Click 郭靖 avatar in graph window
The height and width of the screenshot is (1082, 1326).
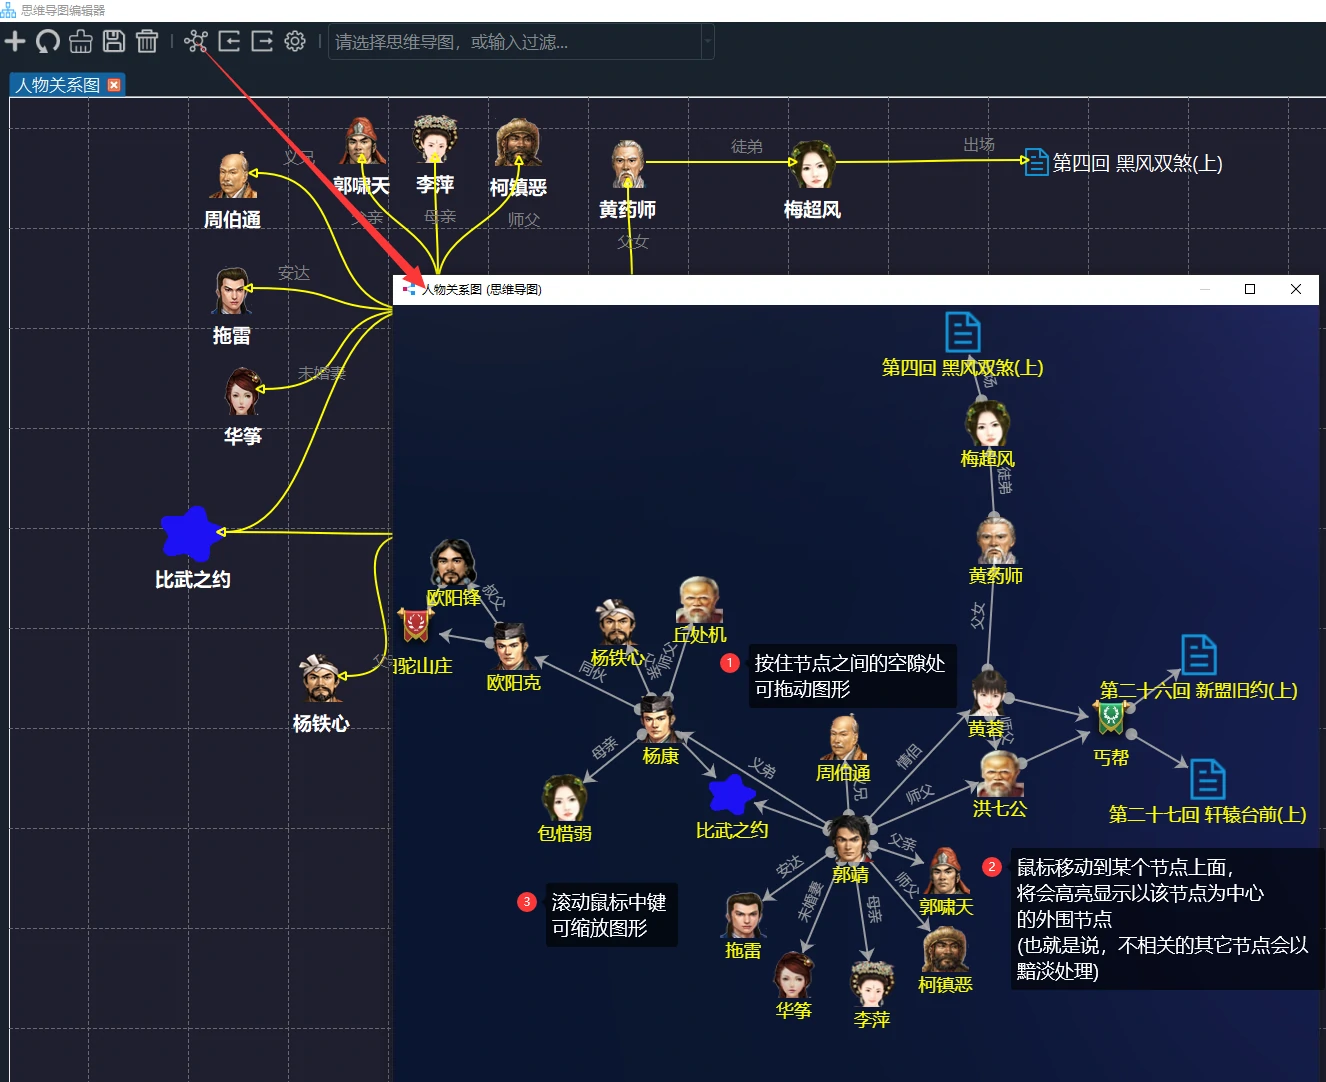[x=849, y=839]
